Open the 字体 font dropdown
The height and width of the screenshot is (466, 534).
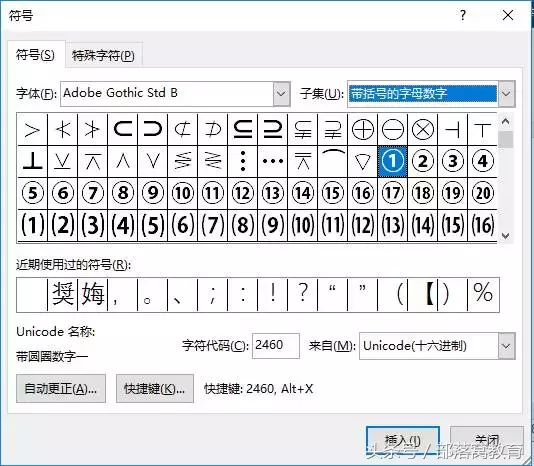[x=281, y=94]
